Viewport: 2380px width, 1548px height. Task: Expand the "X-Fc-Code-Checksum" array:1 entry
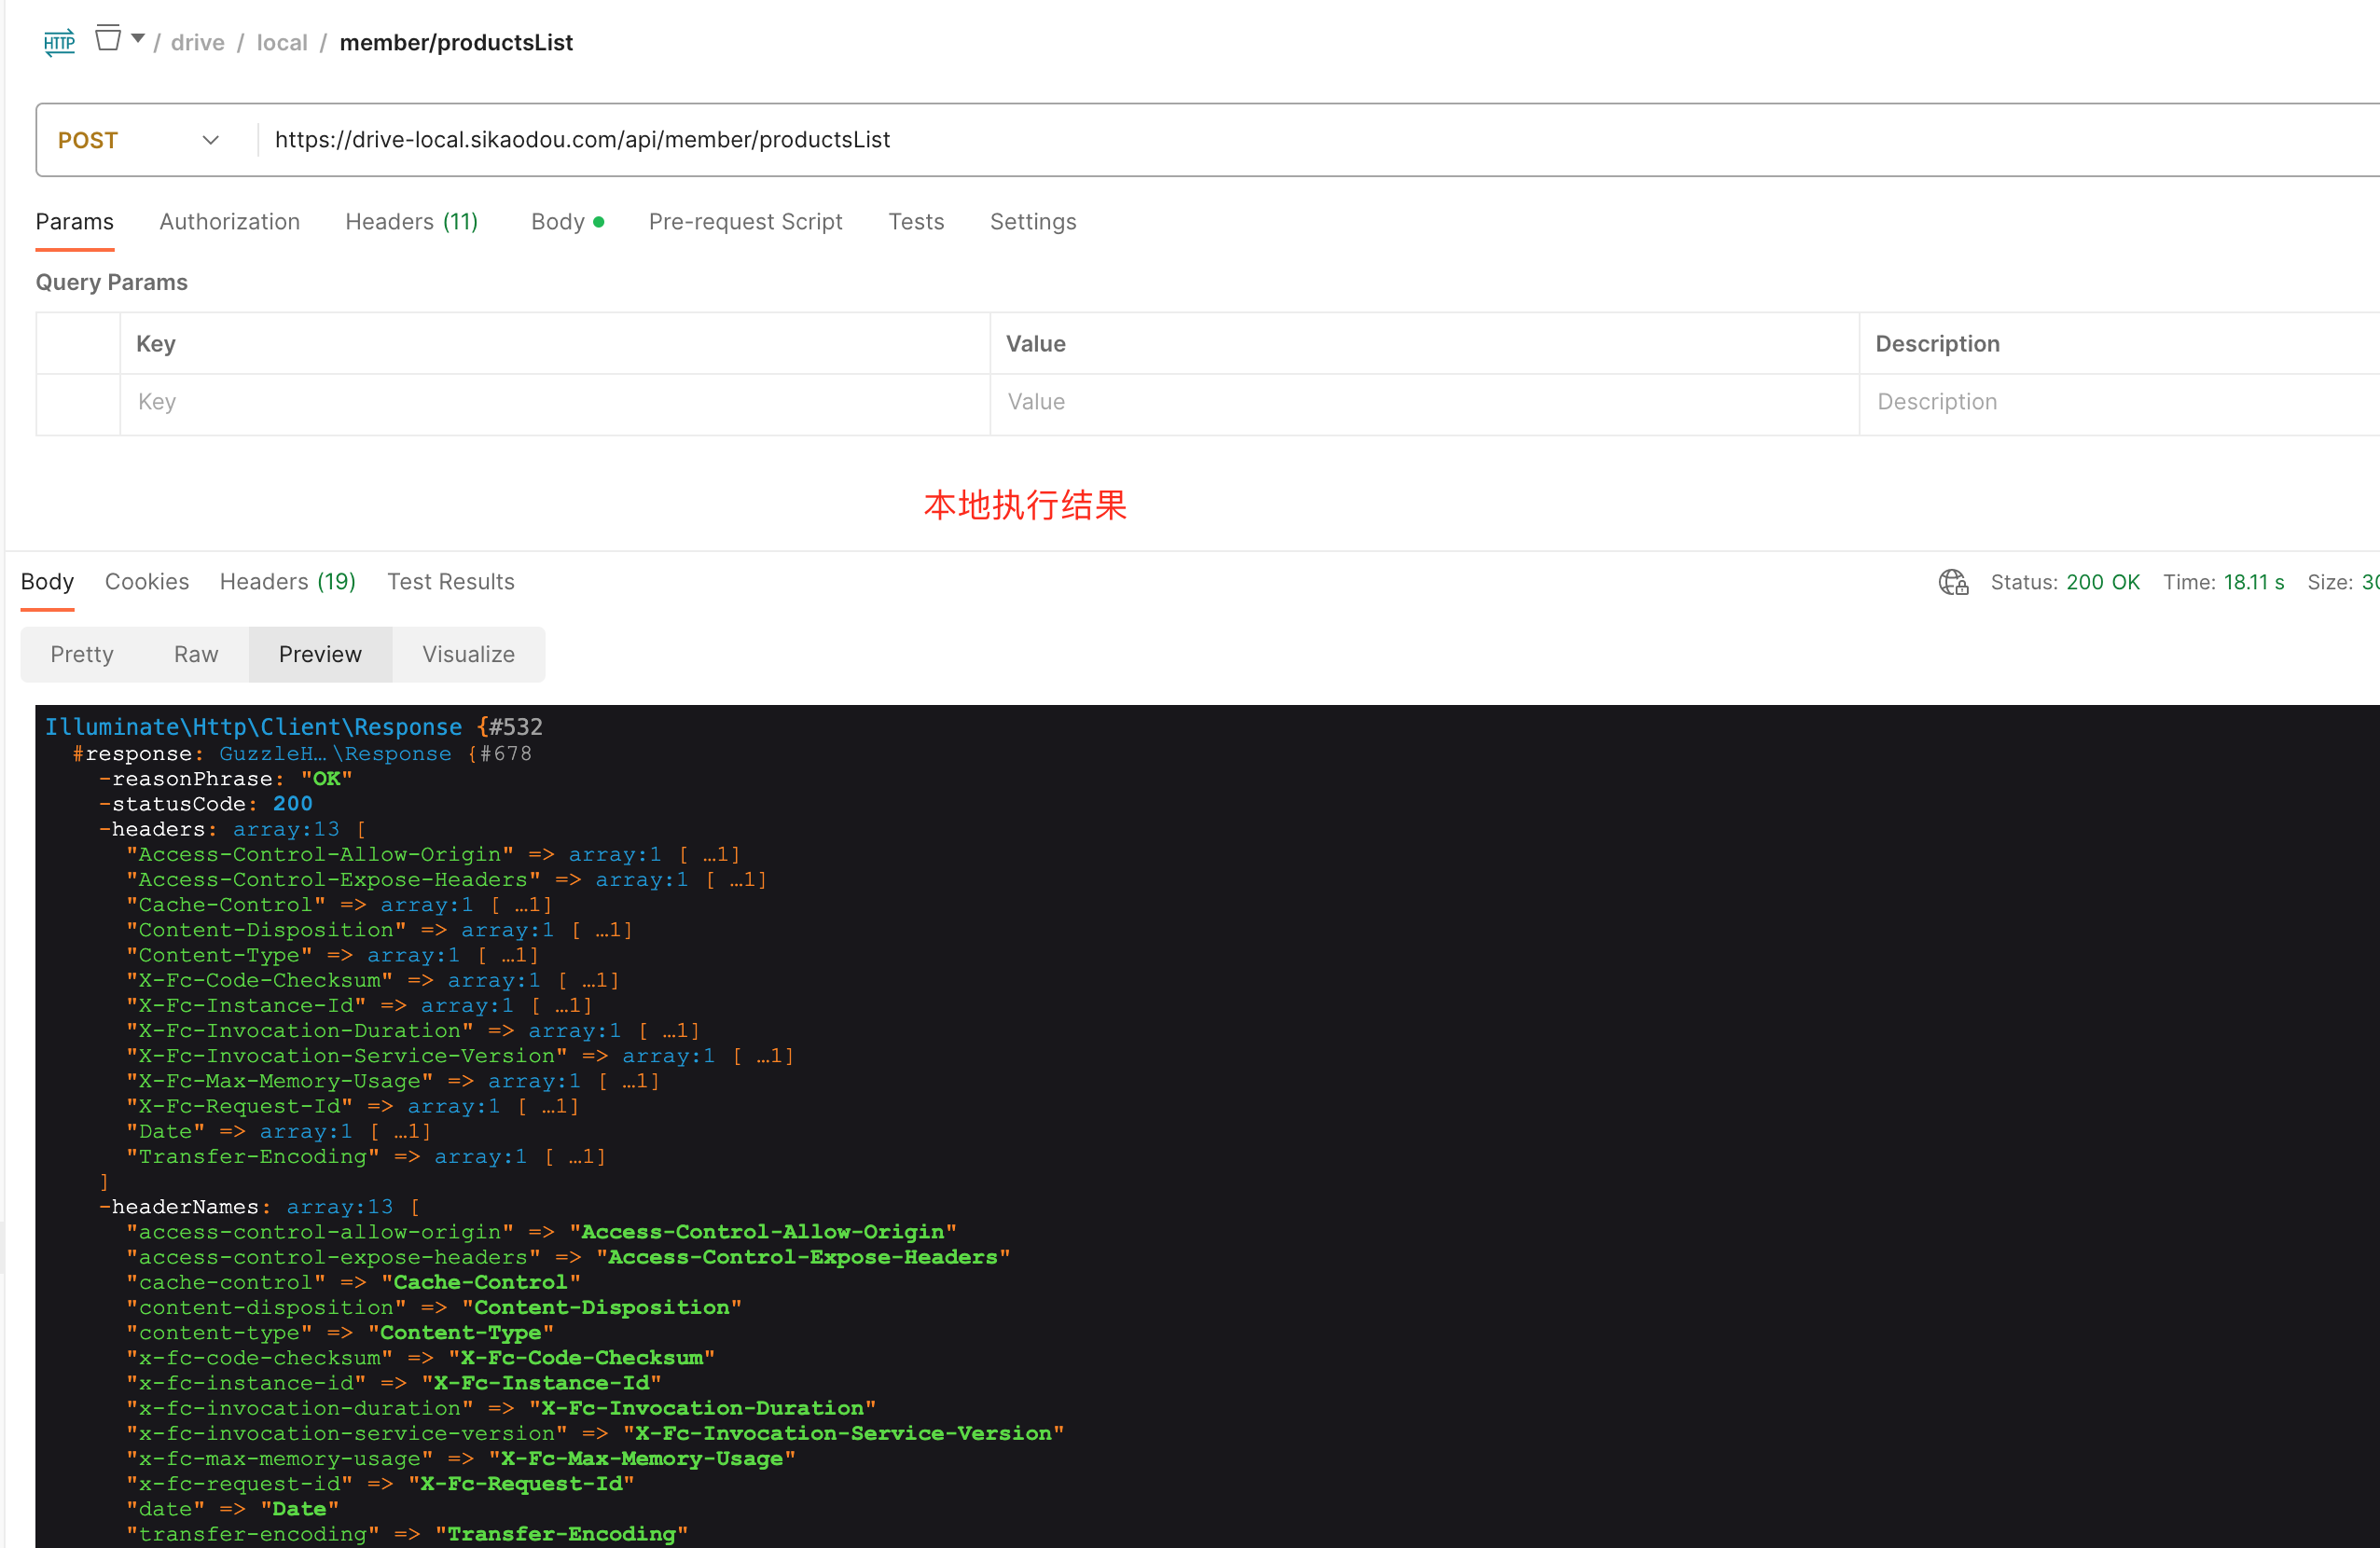[x=533, y=981]
